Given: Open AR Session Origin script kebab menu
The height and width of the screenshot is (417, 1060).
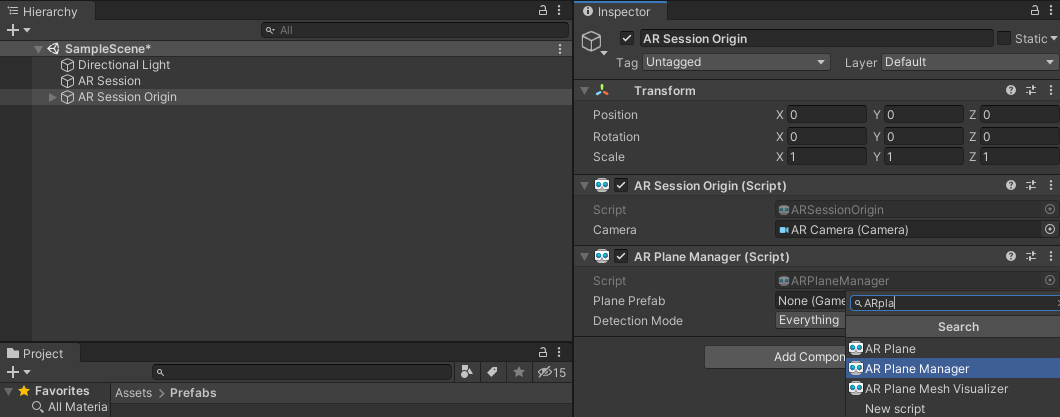Looking at the screenshot, I should coord(1050,186).
